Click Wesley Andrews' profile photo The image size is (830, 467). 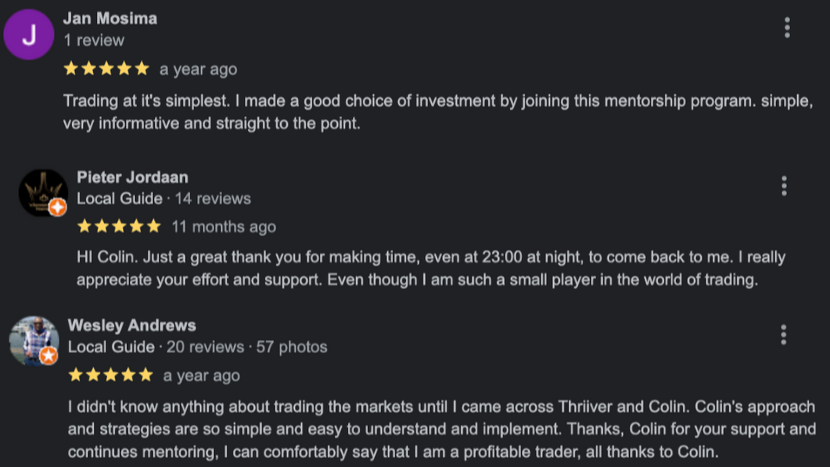pyautogui.click(x=32, y=338)
